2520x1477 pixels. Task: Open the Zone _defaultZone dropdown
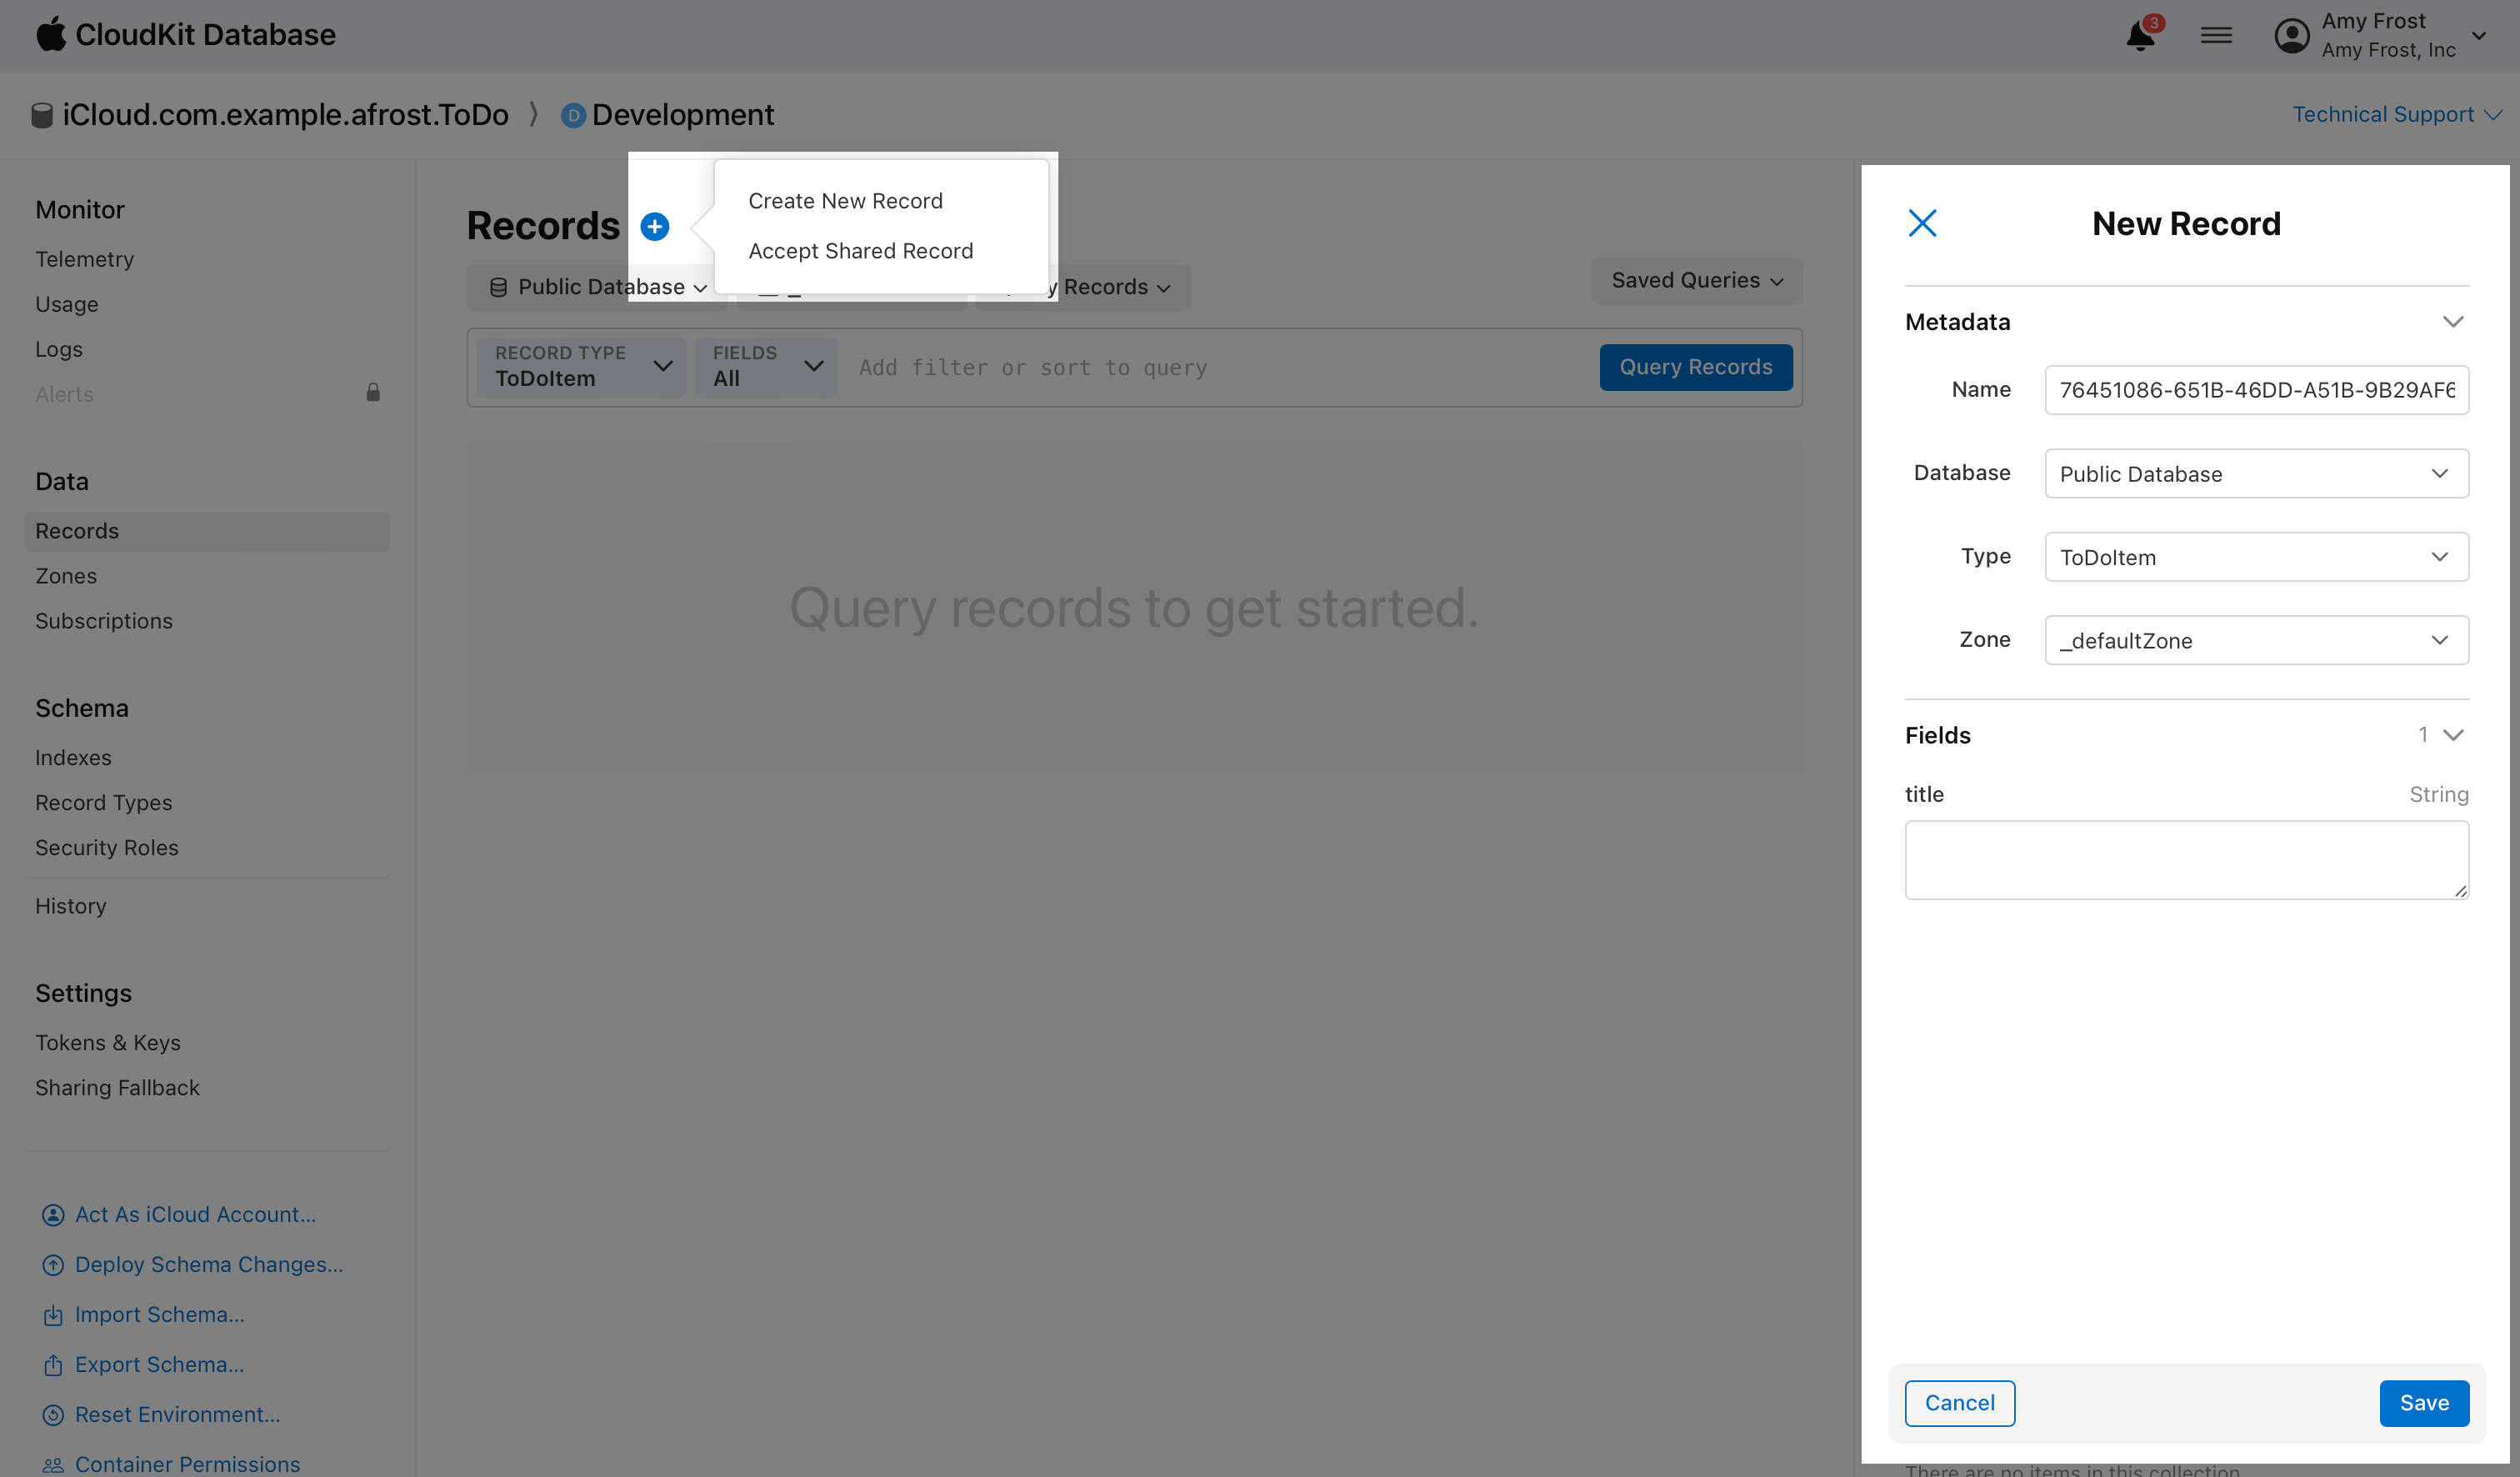point(2256,640)
